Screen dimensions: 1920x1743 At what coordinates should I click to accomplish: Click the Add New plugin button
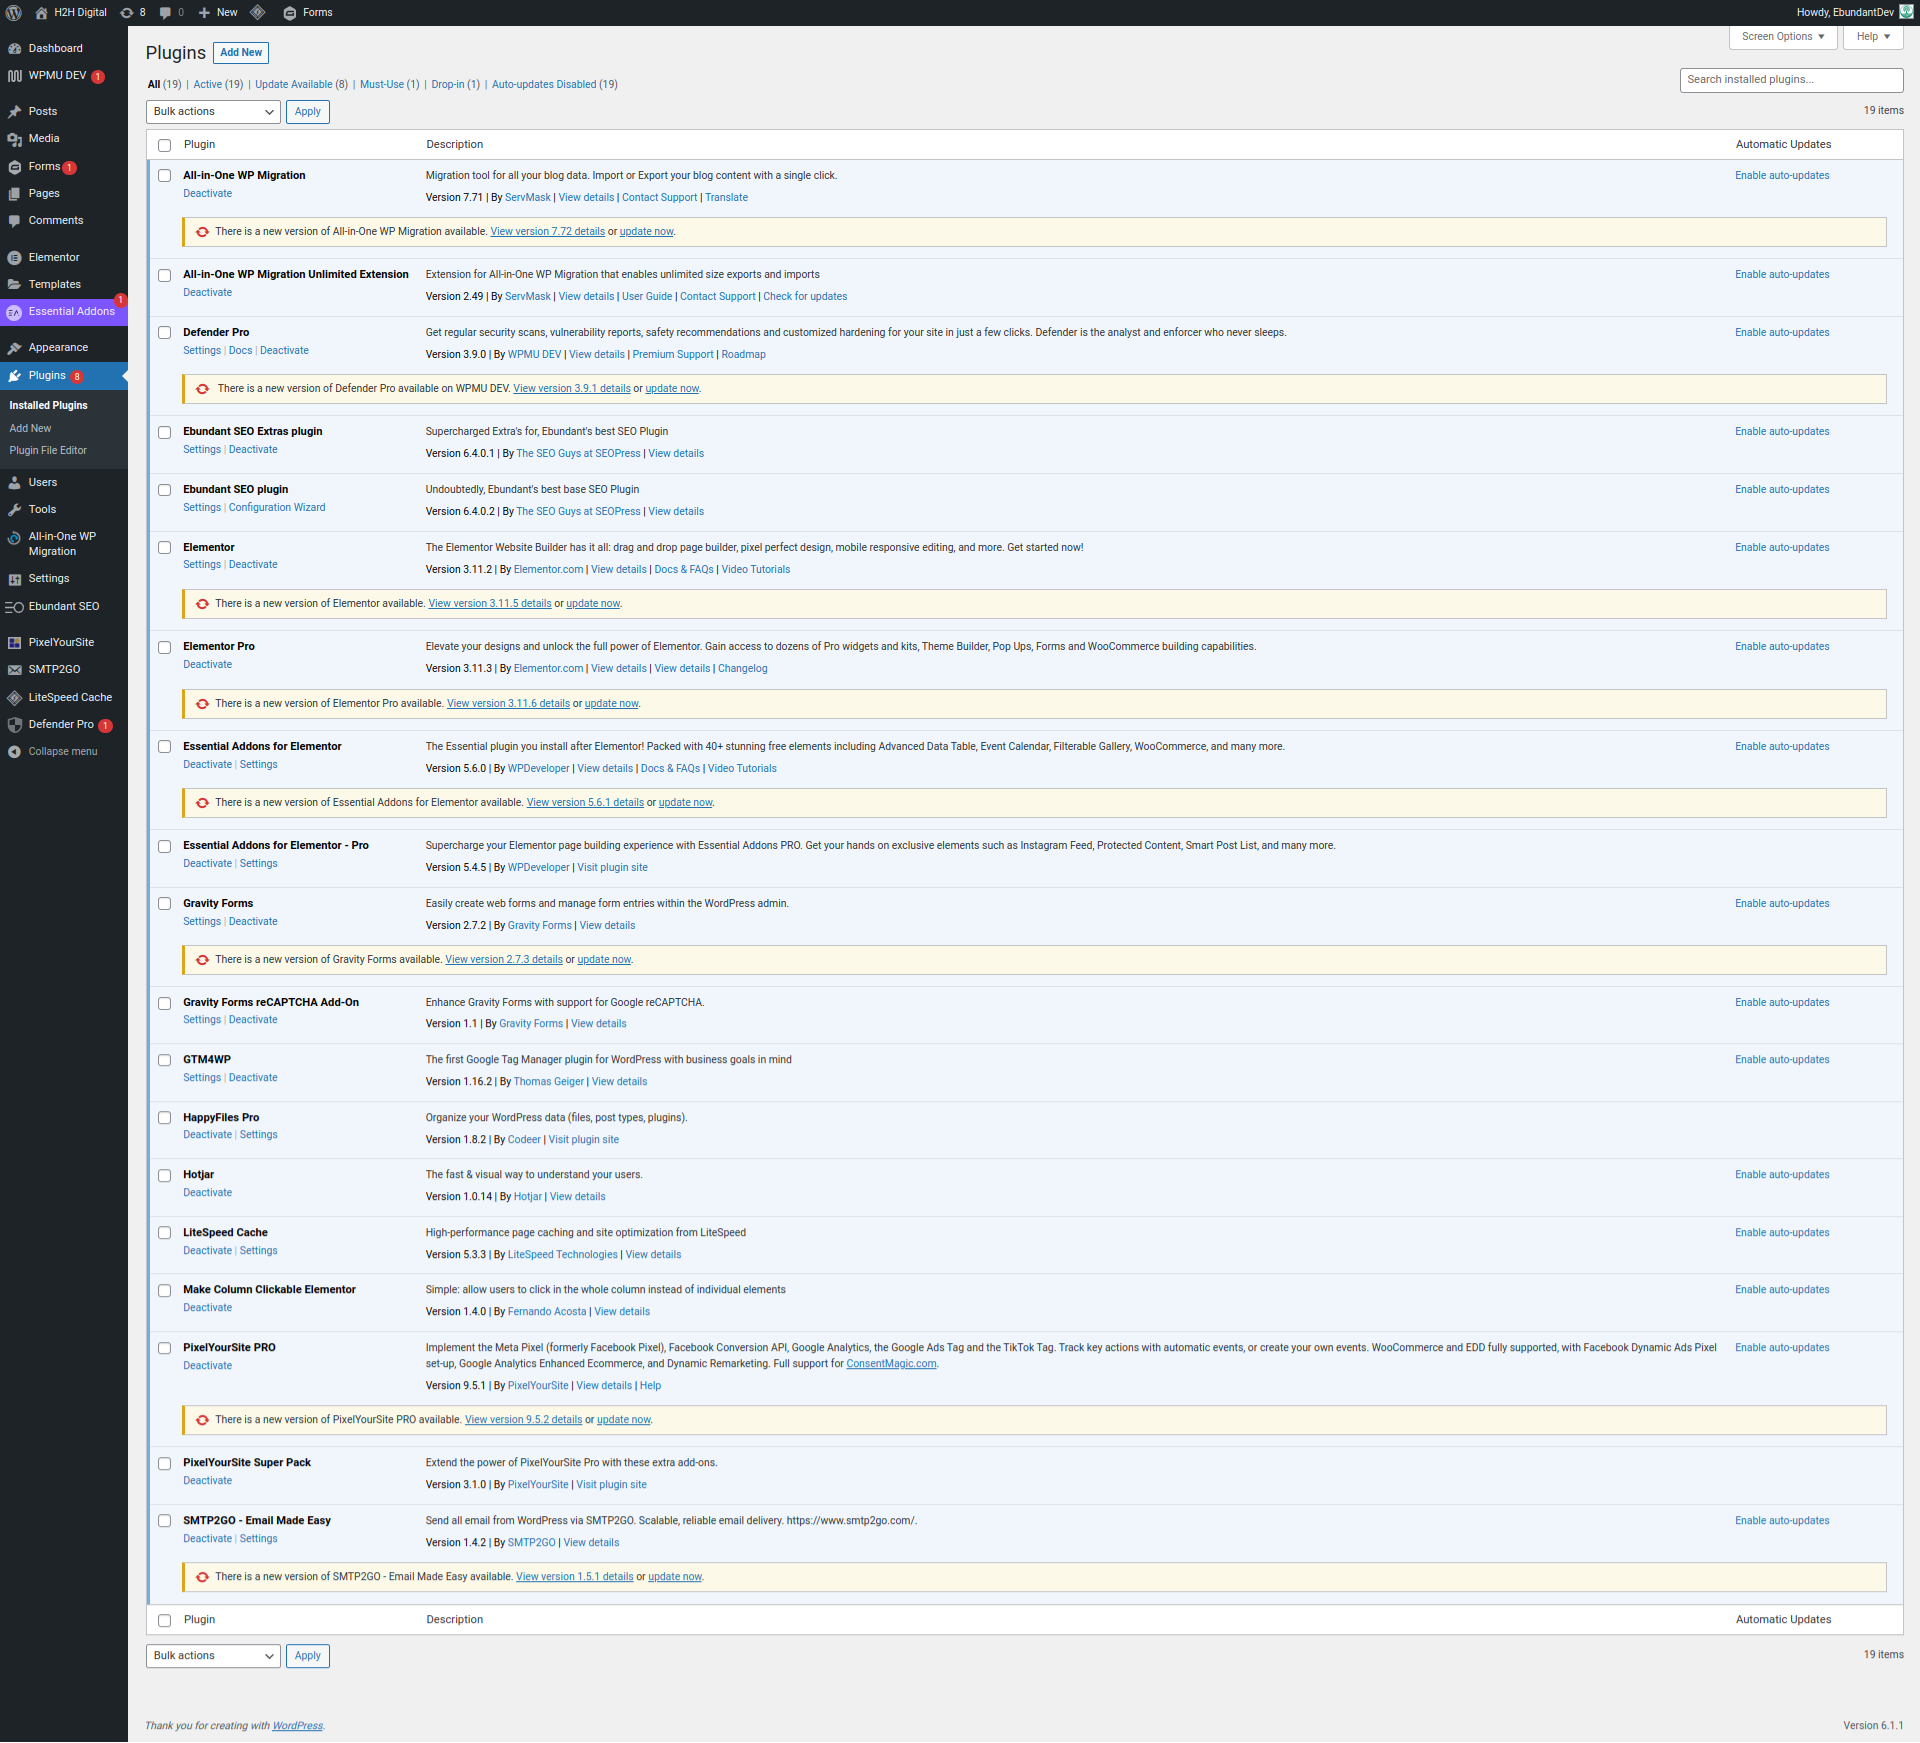pos(241,53)
